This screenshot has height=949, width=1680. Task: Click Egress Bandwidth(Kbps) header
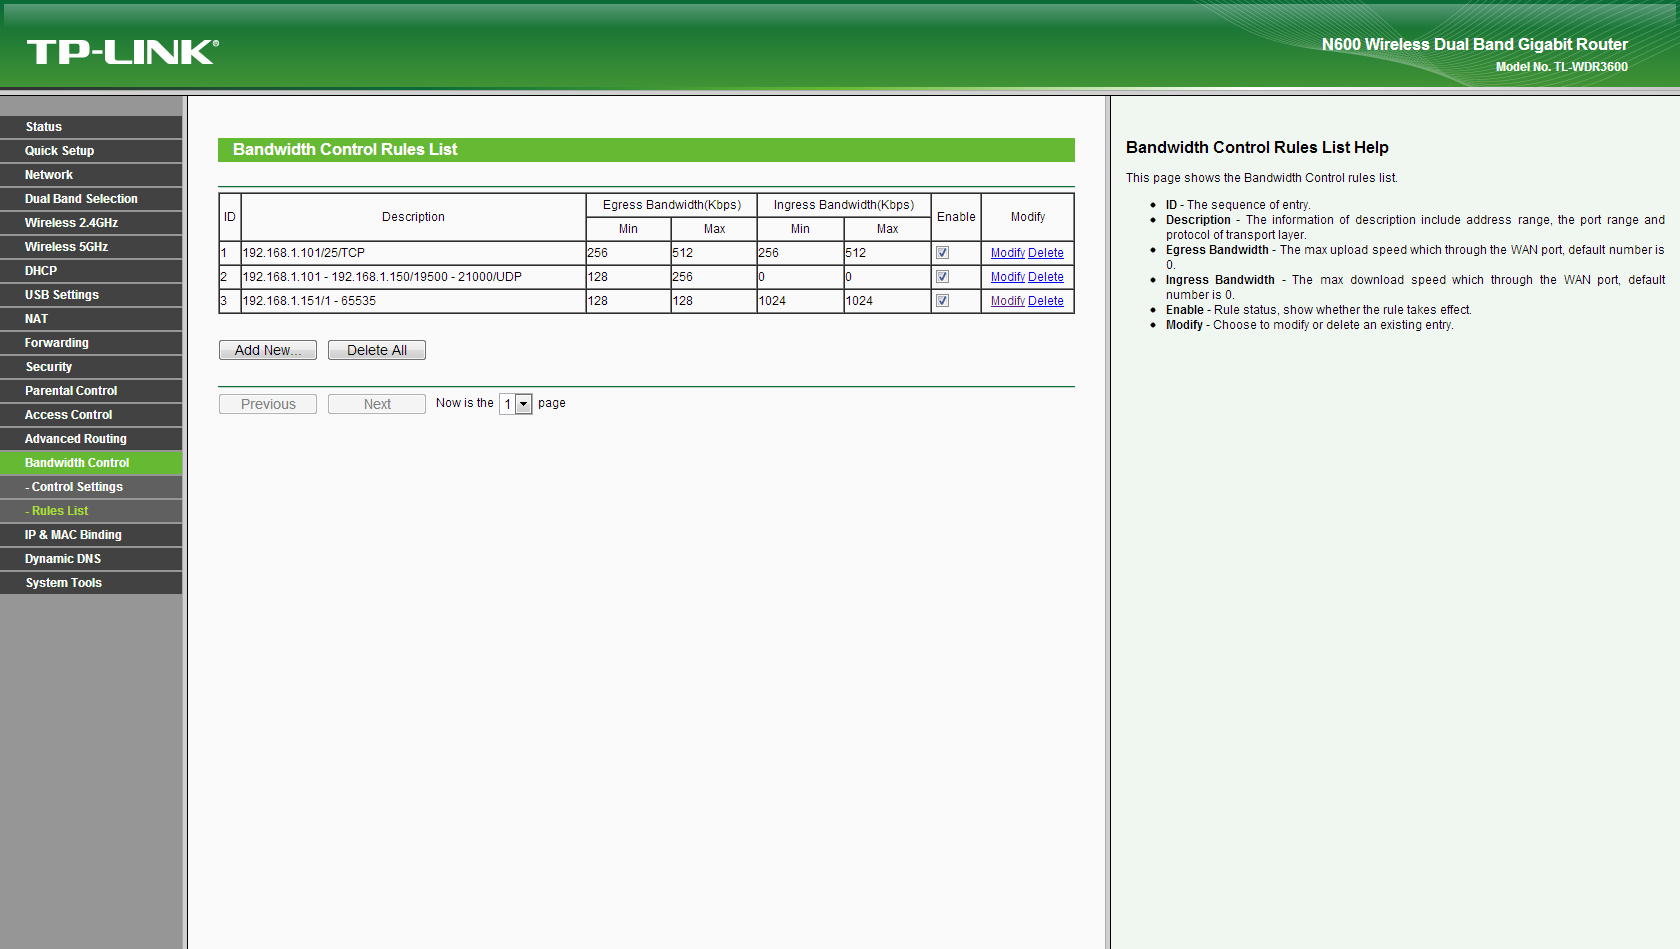point(672,205)
